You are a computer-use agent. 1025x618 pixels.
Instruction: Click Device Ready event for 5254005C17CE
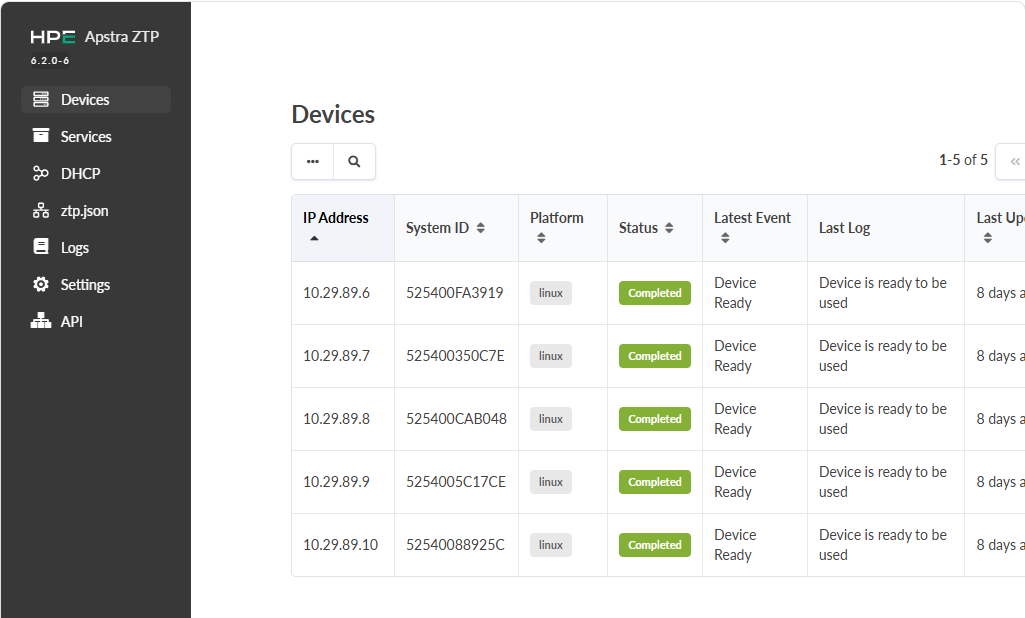[735, 482]
